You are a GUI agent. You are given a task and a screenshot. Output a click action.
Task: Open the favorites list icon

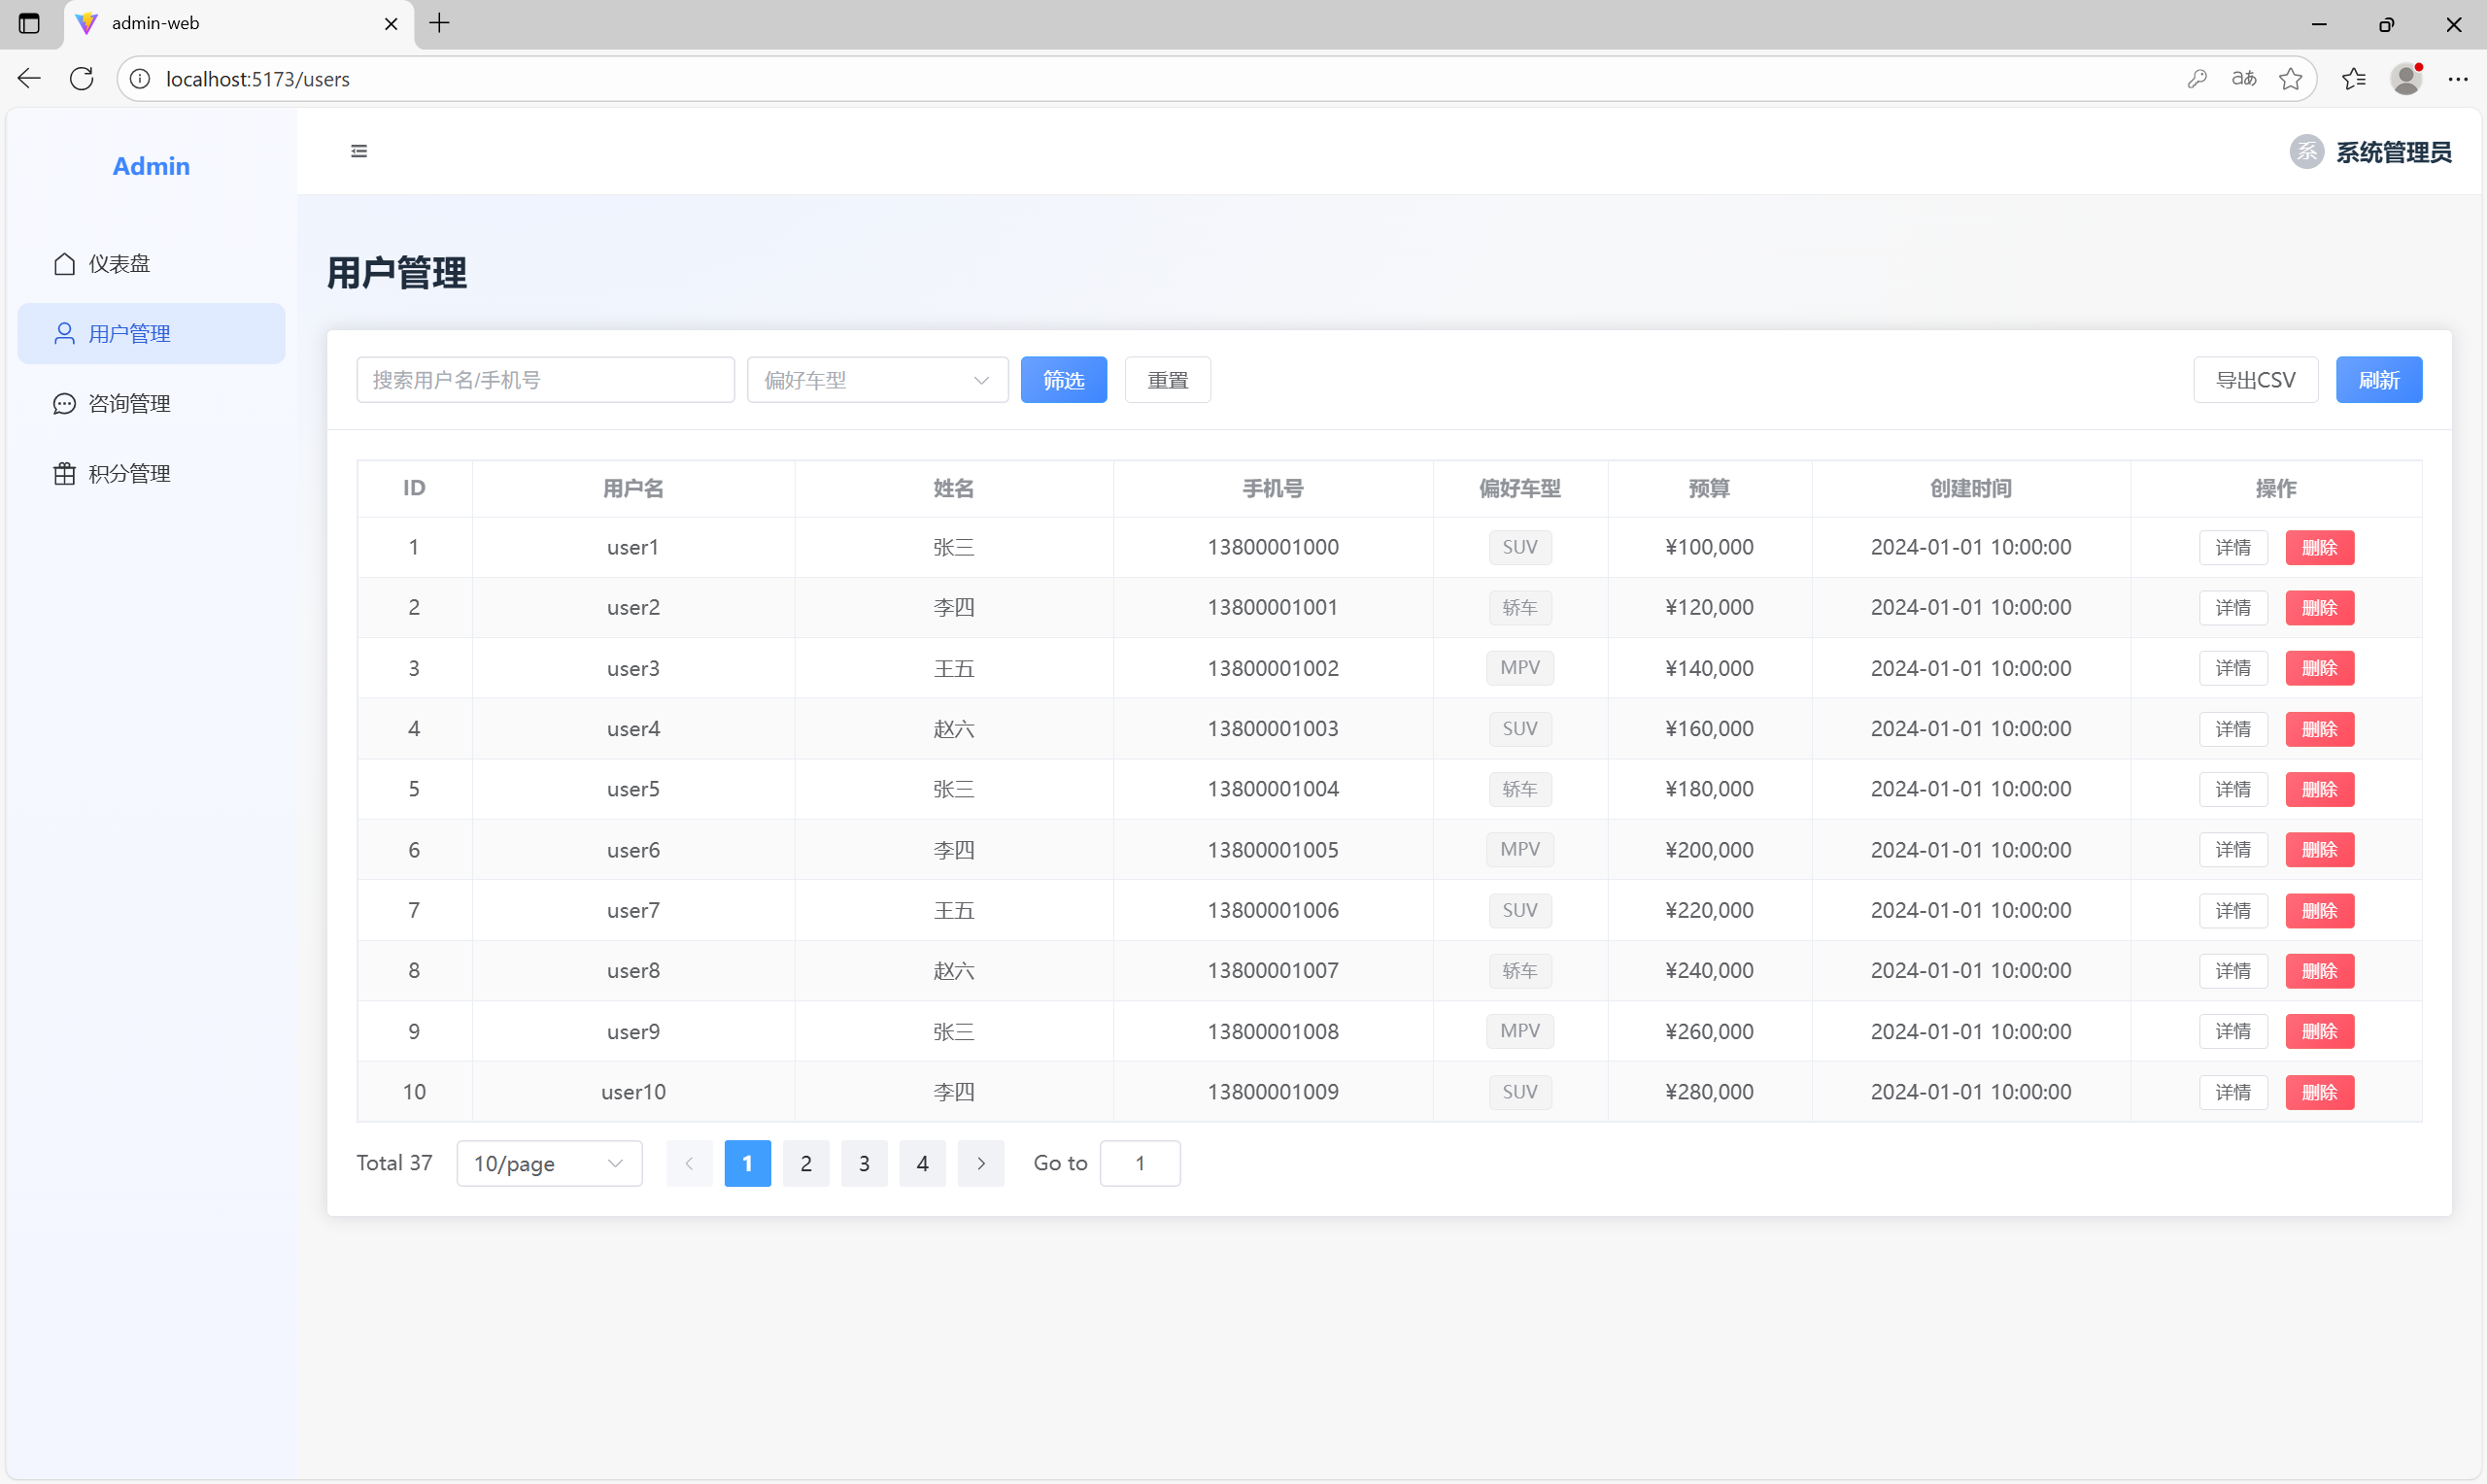tap(2353, 79)
